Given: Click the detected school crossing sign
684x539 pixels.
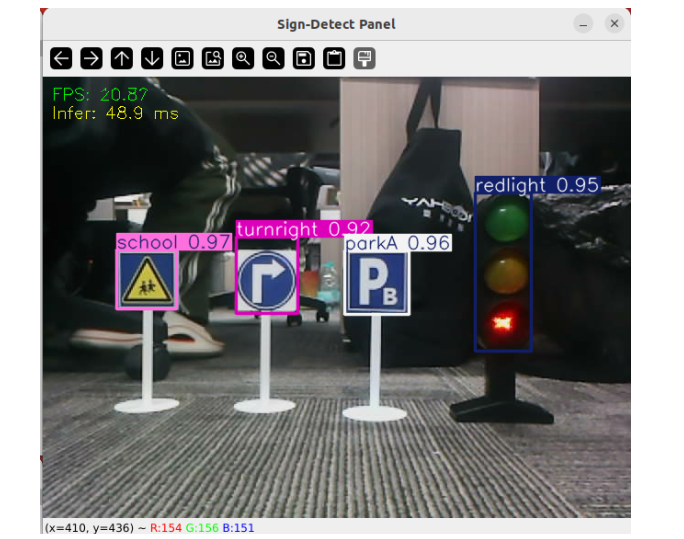Looking at the screenshot, I should [147, 280].
